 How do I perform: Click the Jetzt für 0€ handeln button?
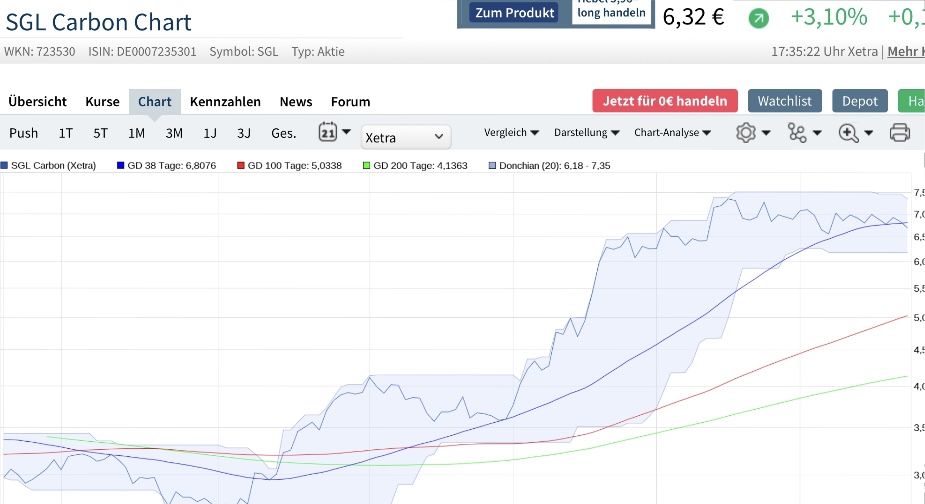pyautogui.click(x=665, y=101)
